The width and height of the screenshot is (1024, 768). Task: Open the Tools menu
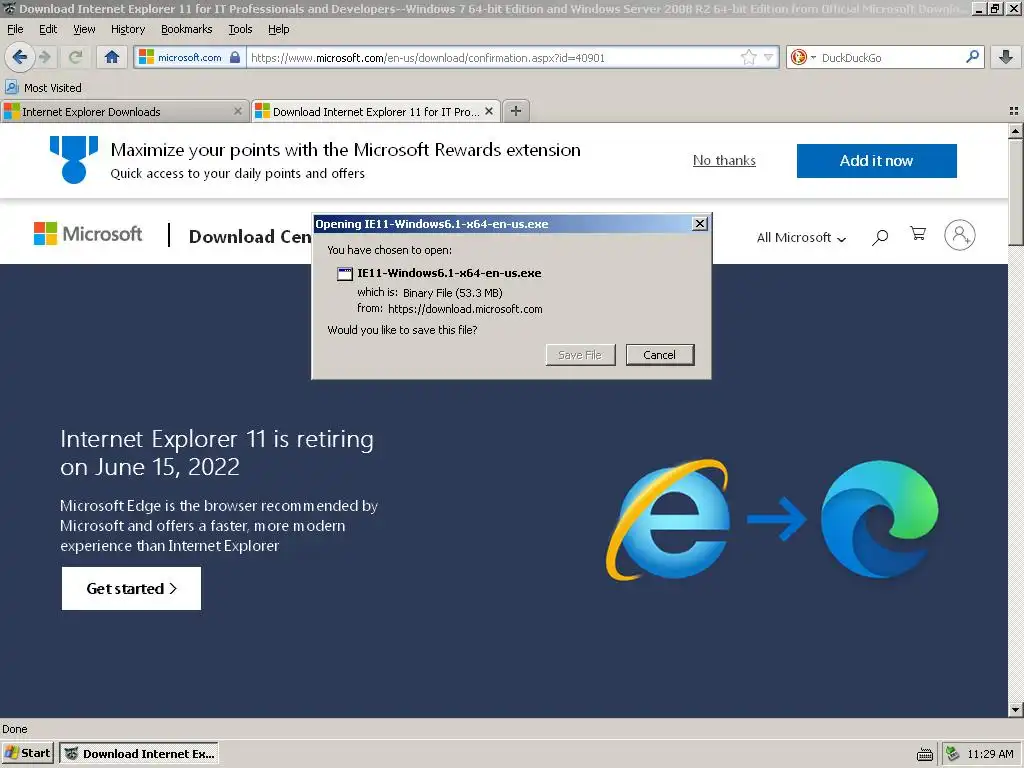click(240, 29)
